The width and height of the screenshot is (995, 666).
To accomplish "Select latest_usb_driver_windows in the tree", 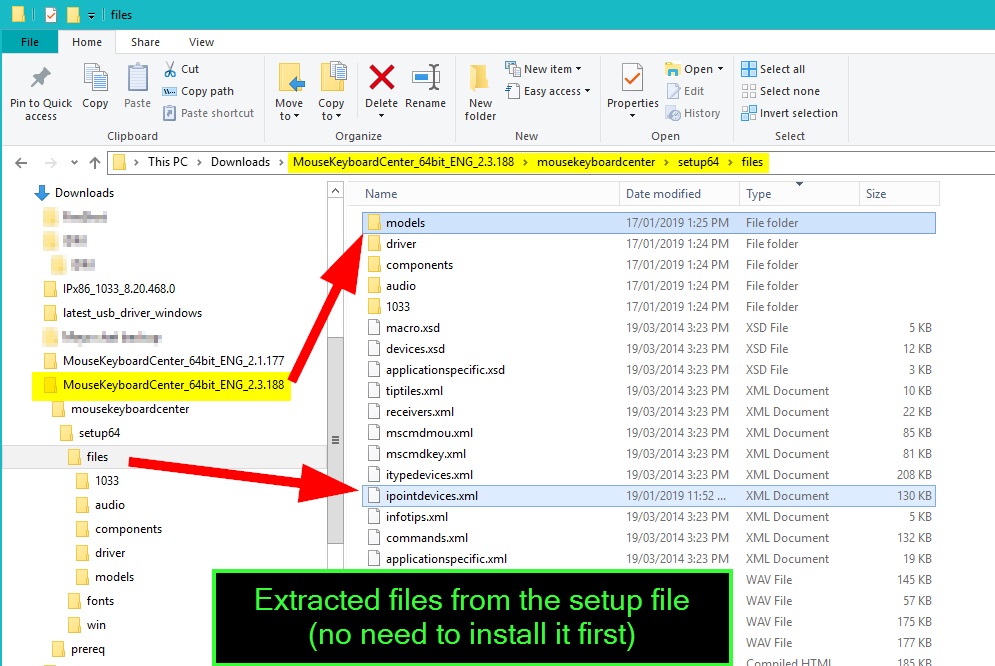I will pyautogui.click(x=132, y=313).
